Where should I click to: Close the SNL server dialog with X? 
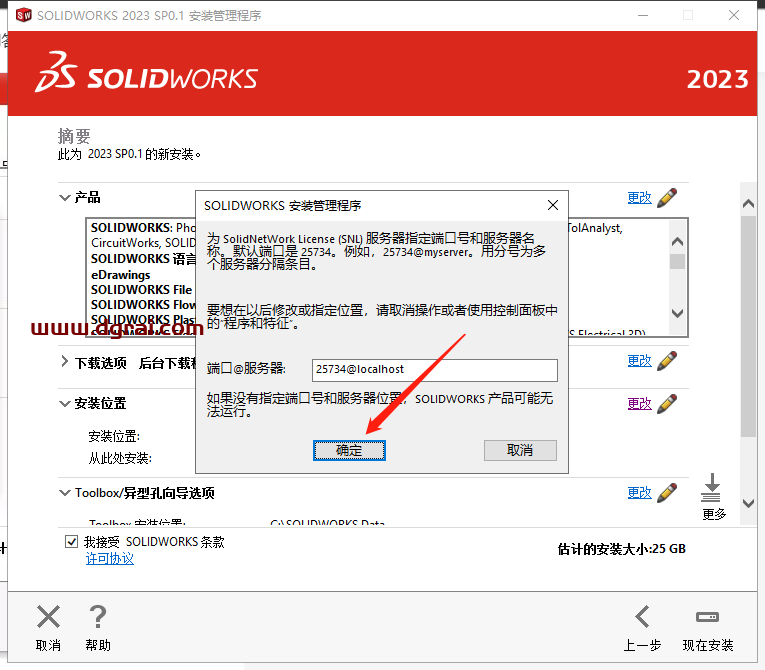[x=553, y=205]
